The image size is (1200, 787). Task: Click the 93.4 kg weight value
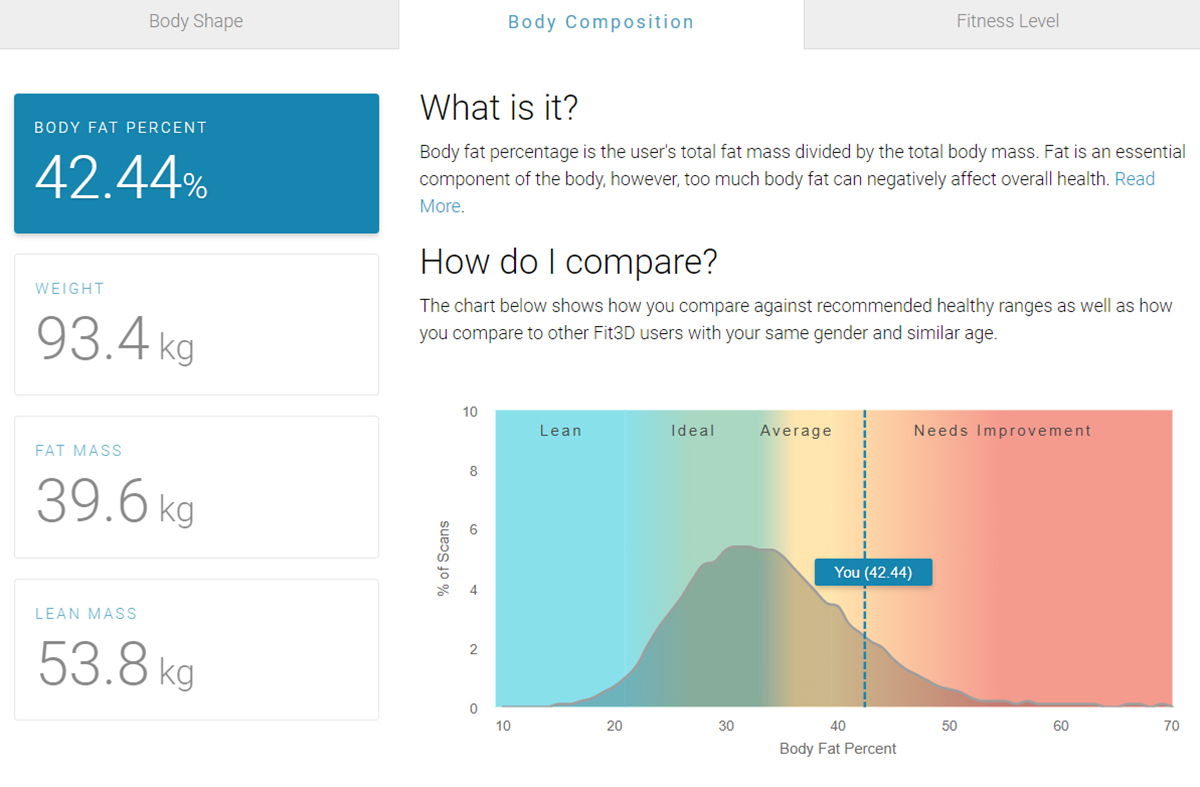(115, 339)
